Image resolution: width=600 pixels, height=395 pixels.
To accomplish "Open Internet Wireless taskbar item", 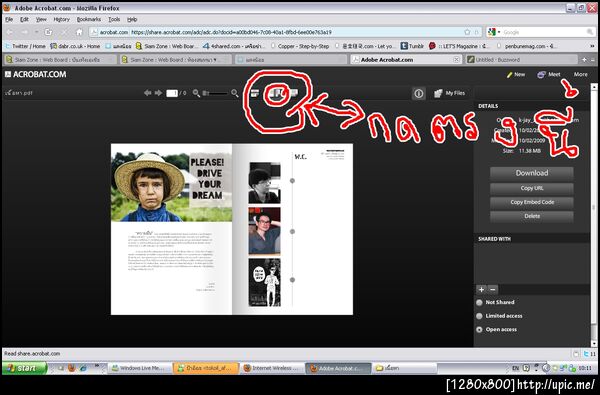I will pos(272,368).
